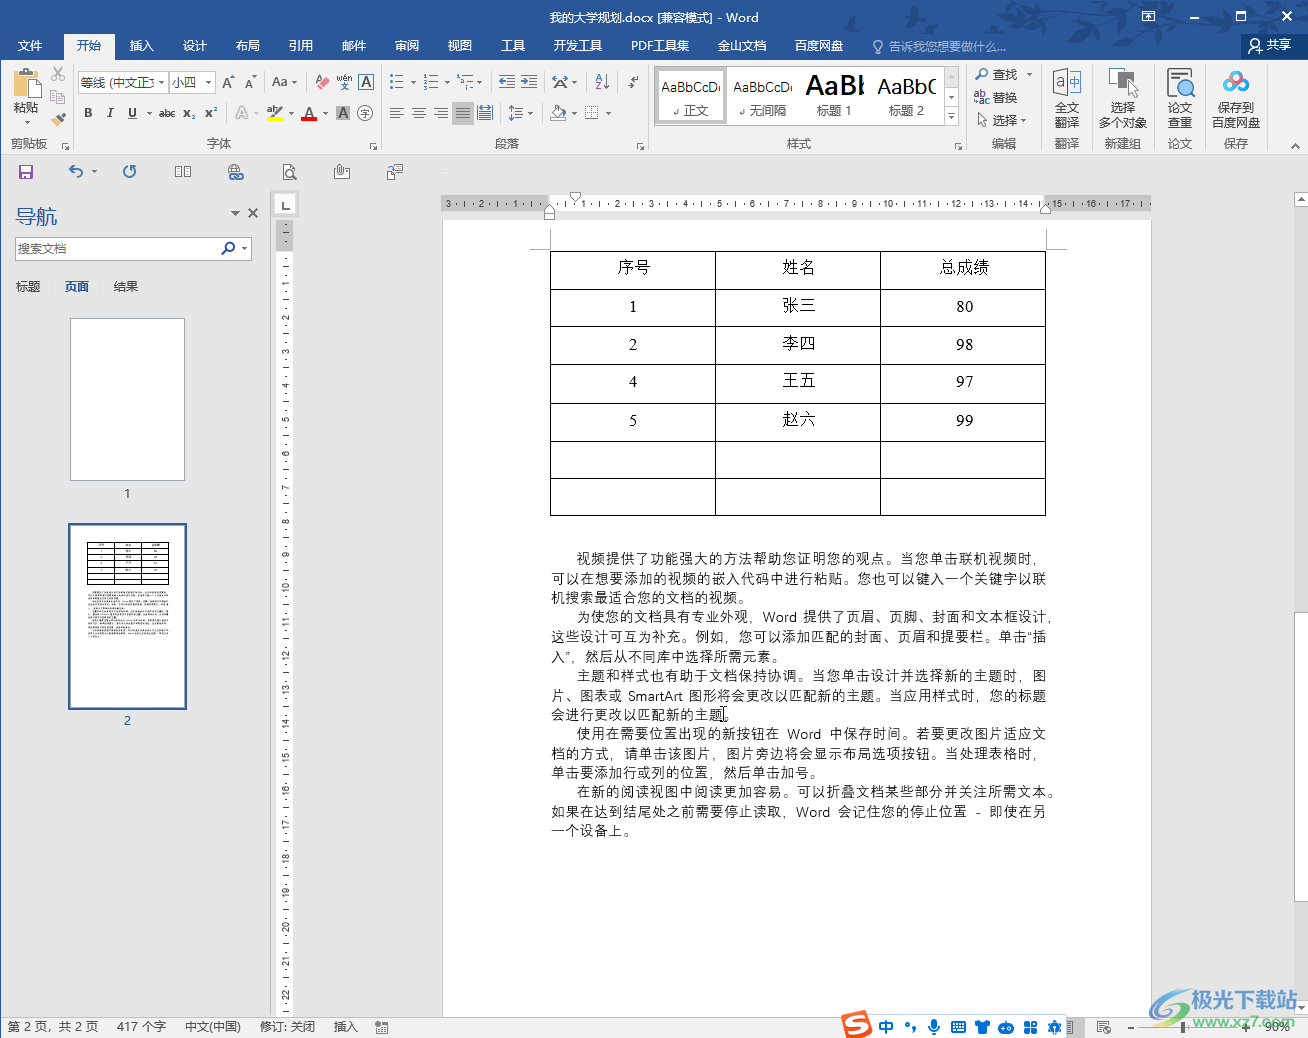1308x1038 pixels.
Task: Apply character border icon
Action: point(366,82)
